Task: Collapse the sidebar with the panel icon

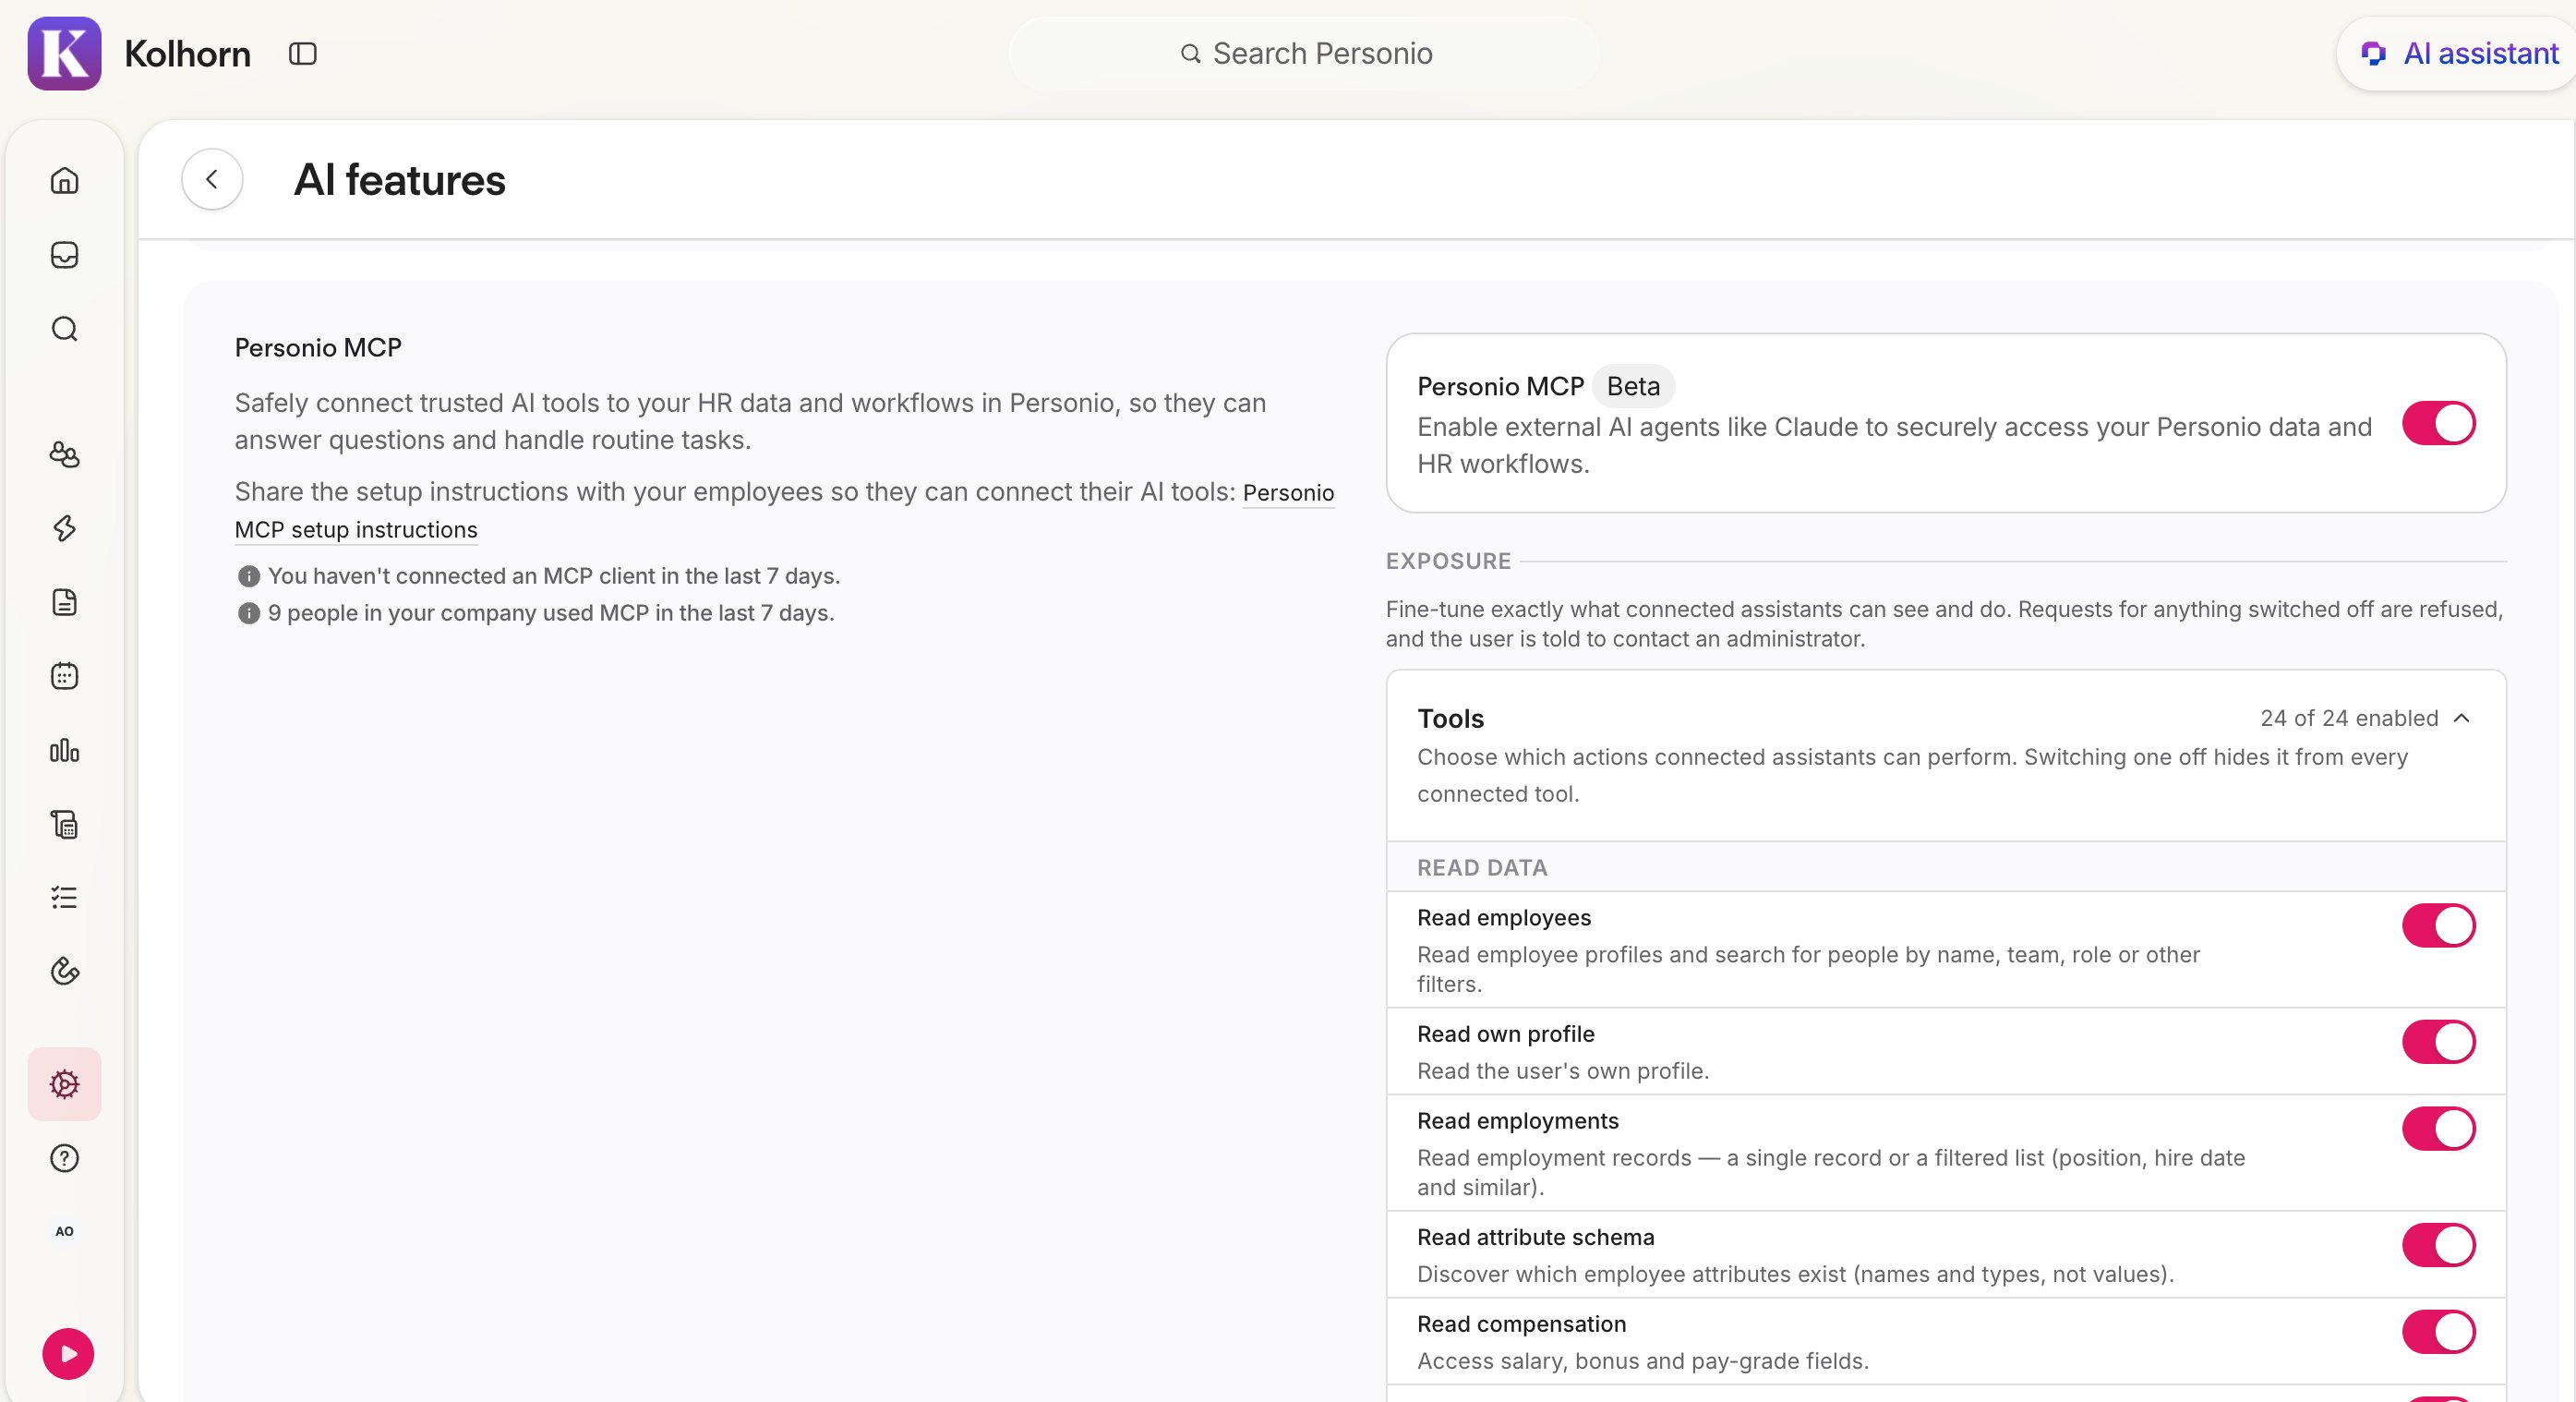Action: tap(302, 53)
